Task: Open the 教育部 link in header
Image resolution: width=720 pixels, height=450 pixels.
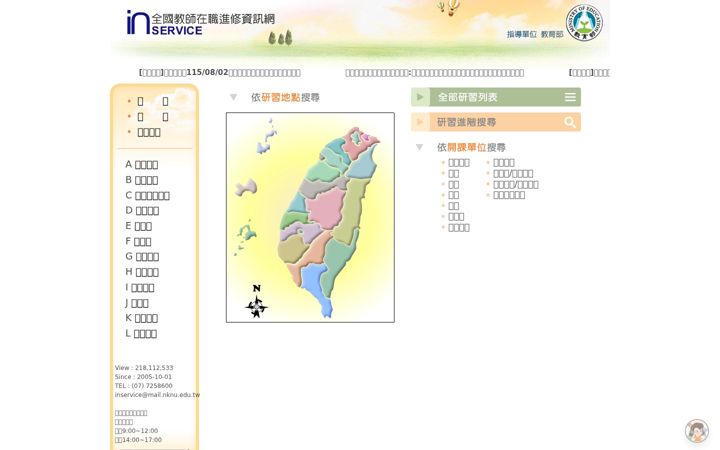Action: [x=552, y=34]
